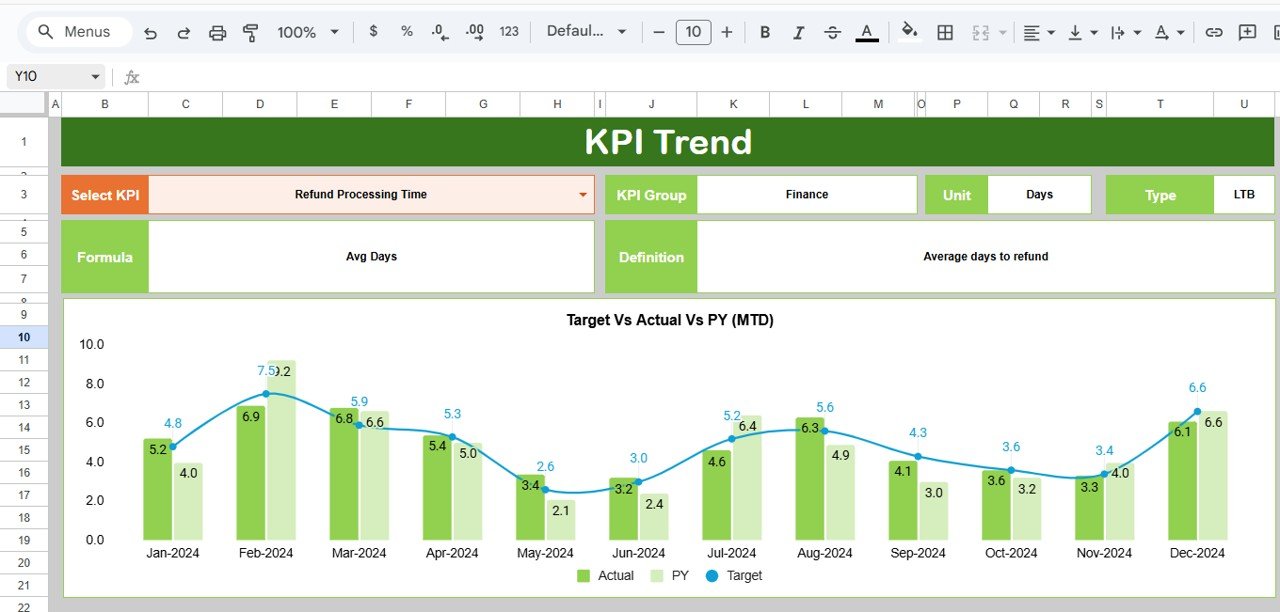Open the Borders tool
The height and width of the screenshot is (612, 1280).
tap(945, 32)
